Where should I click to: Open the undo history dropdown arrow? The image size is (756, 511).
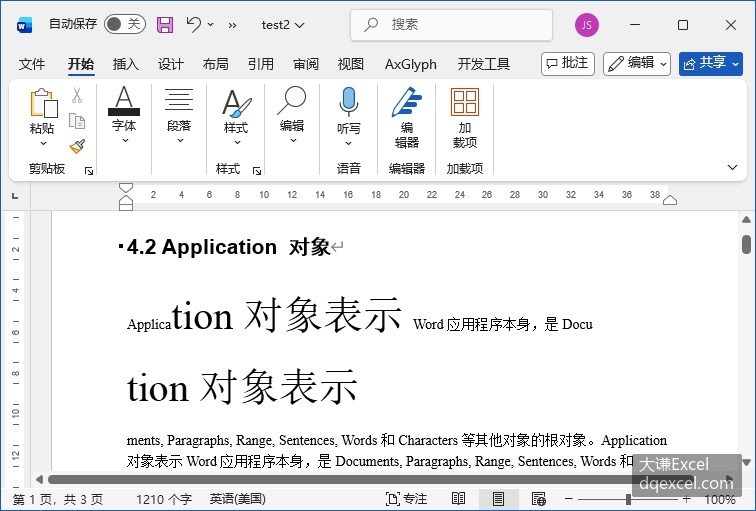coord(211,24)
